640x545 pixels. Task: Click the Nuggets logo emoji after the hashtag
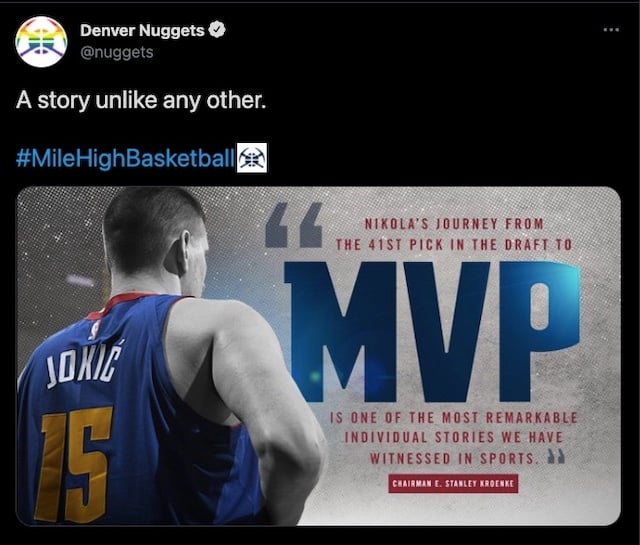(x=252, y=158)
